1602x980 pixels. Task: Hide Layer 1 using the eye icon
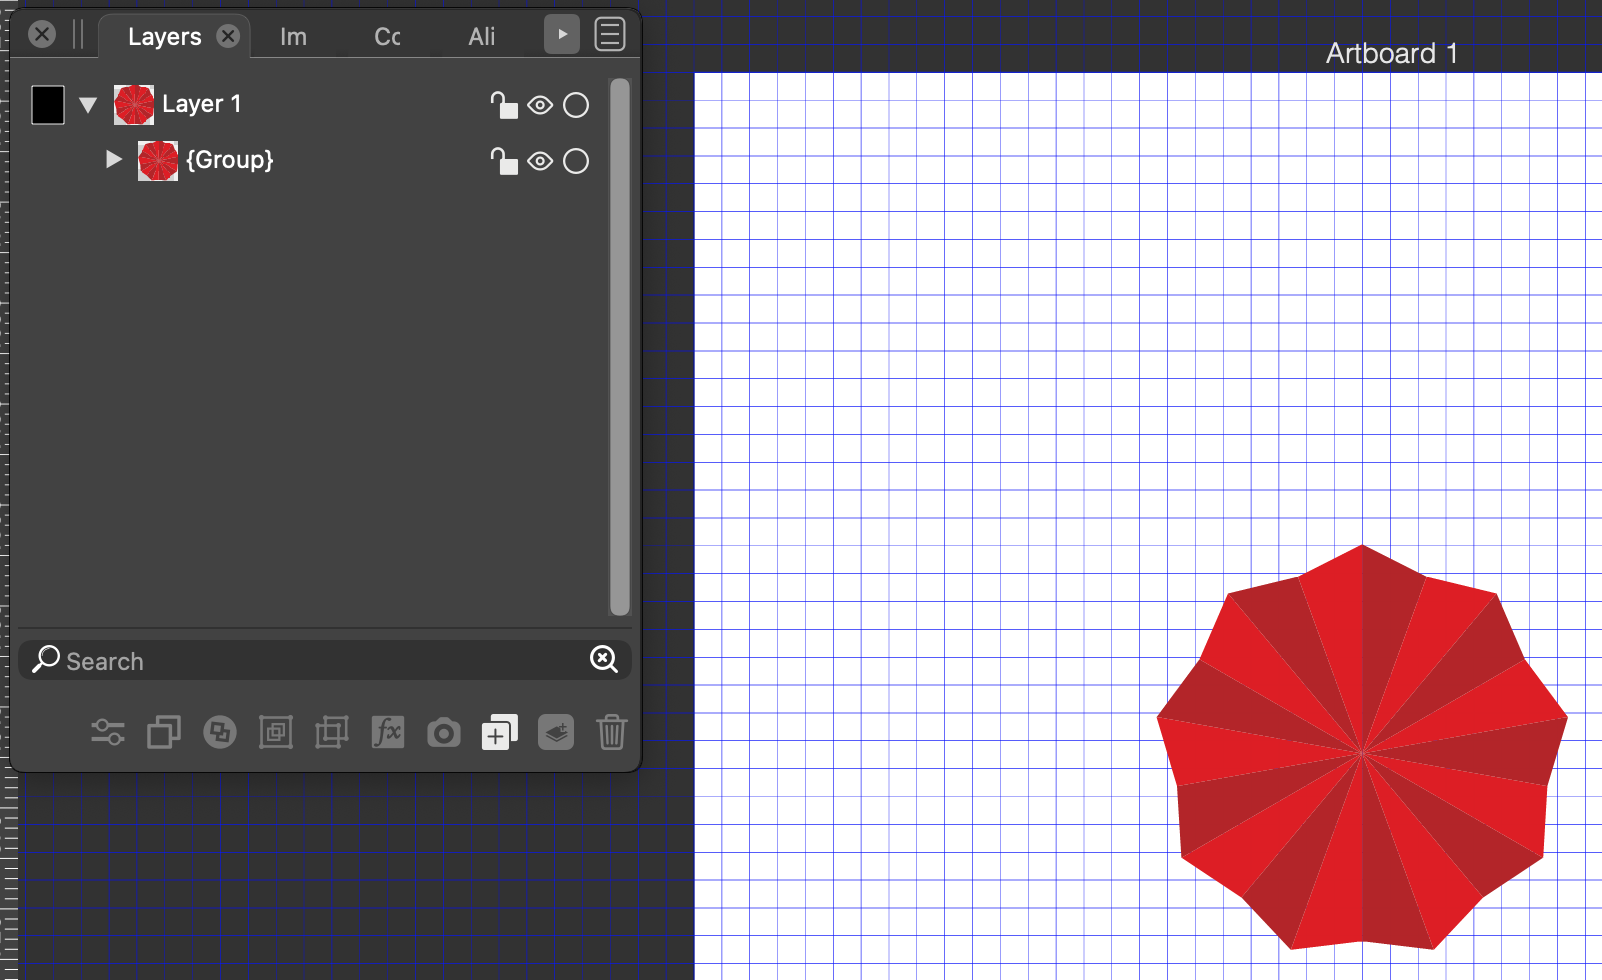click(x=540, y=105)
